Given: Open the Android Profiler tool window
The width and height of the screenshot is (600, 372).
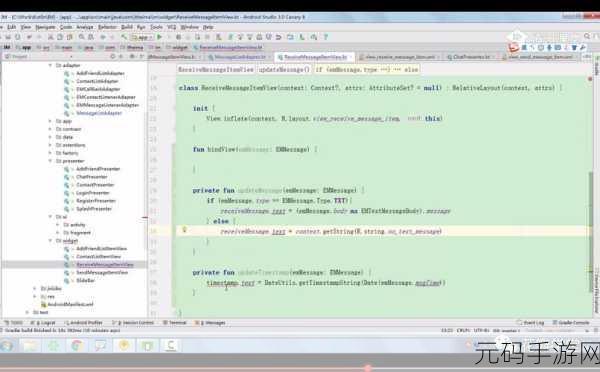Looking at the screenshot, I should (83, 323).
